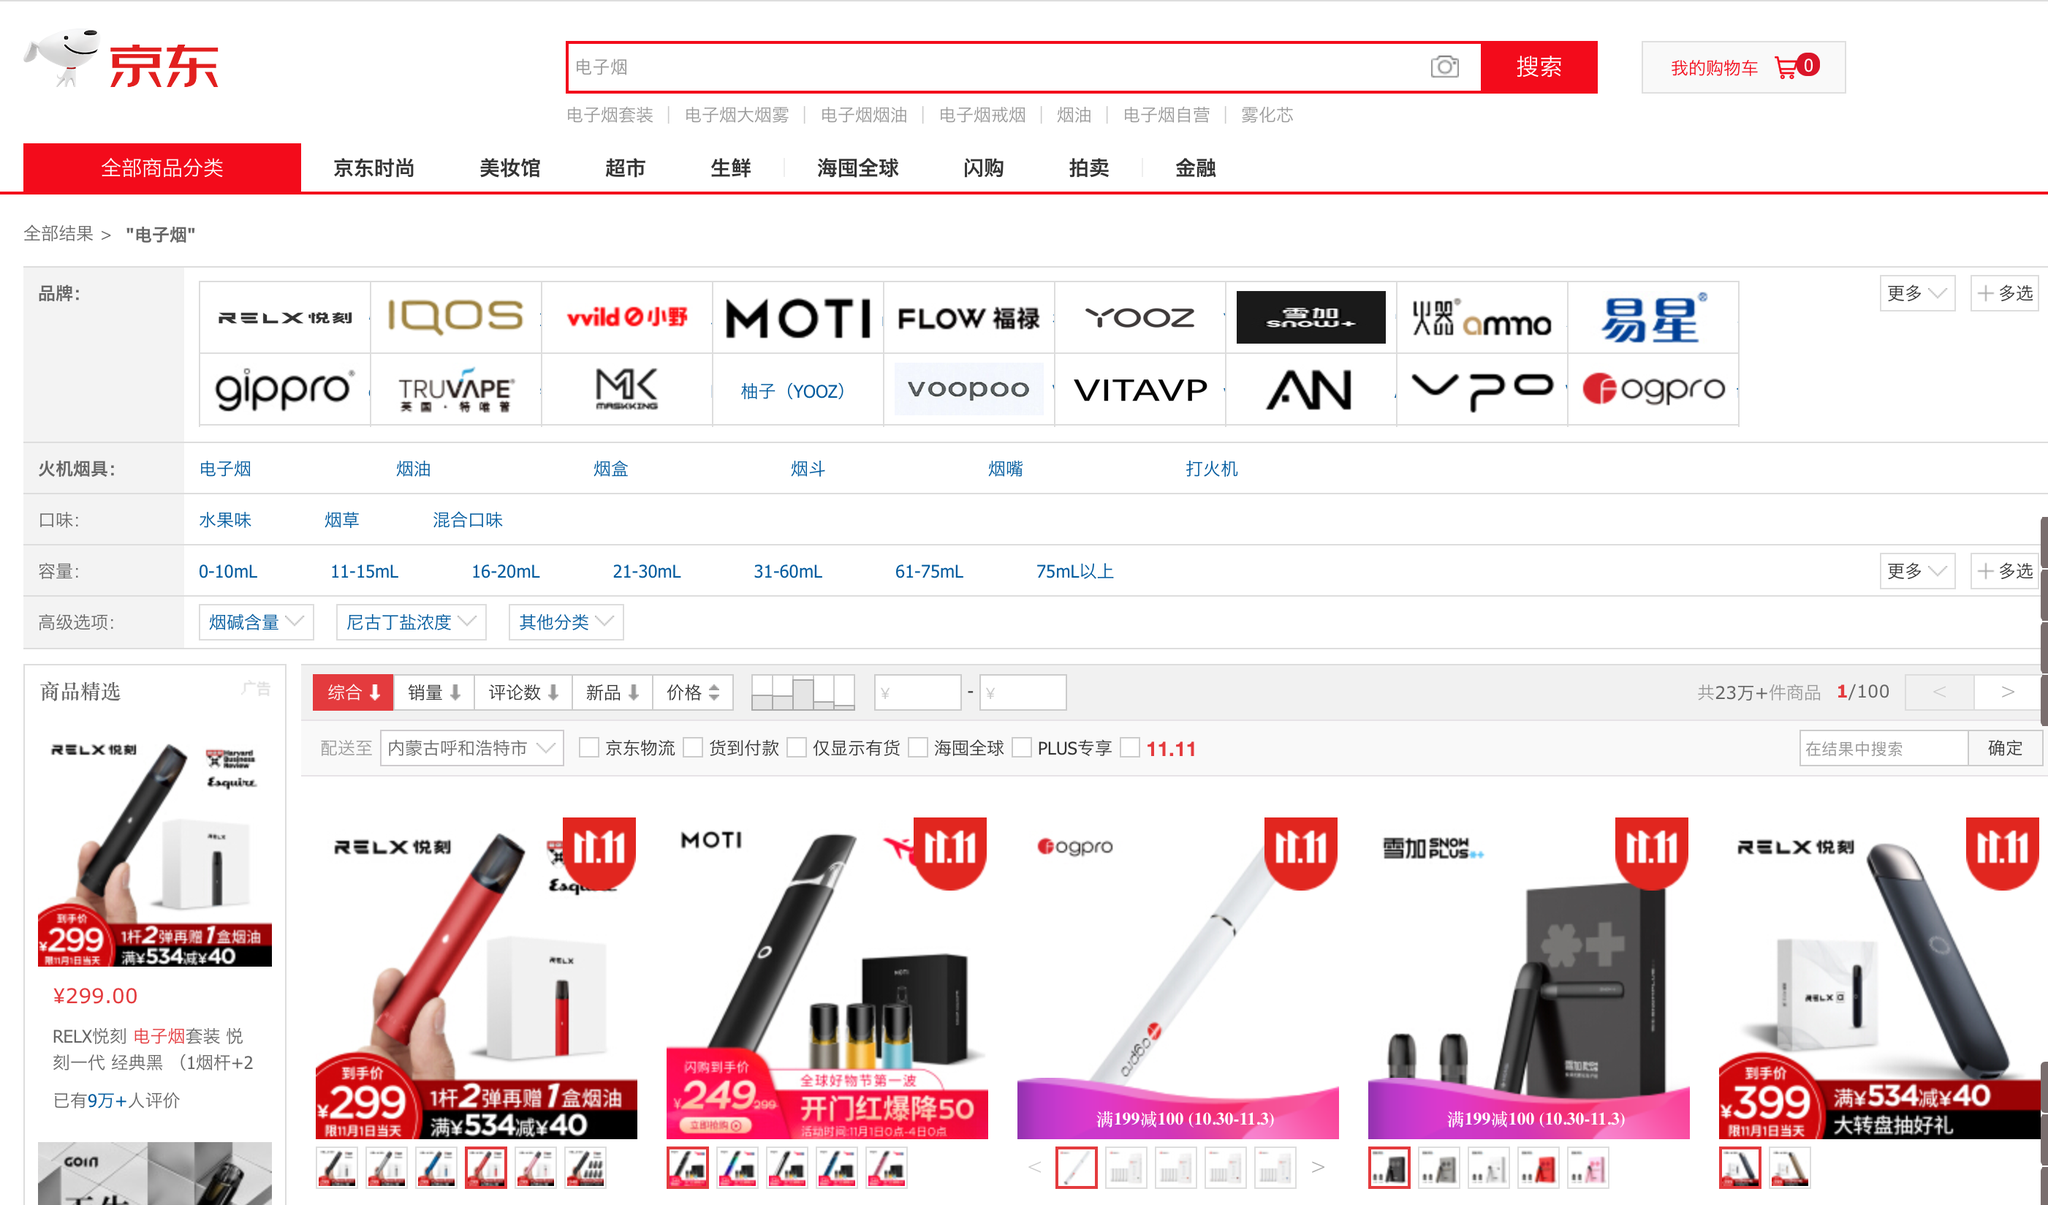Screen dimensions: 2048x1205
Task: Click the JD dog logo
Action: coord(64,58)
